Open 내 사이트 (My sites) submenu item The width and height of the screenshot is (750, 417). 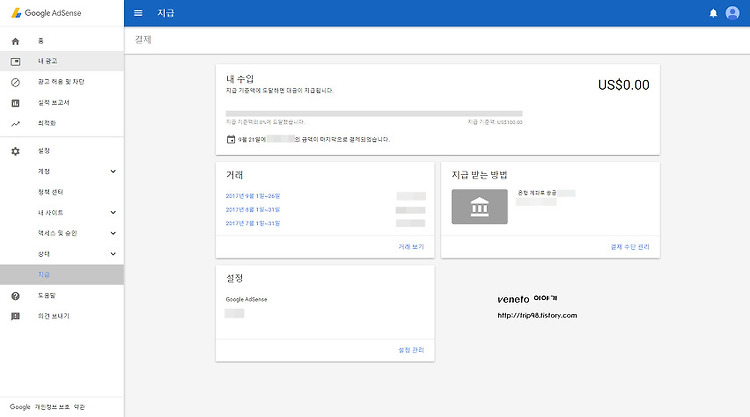pos(62,212)
